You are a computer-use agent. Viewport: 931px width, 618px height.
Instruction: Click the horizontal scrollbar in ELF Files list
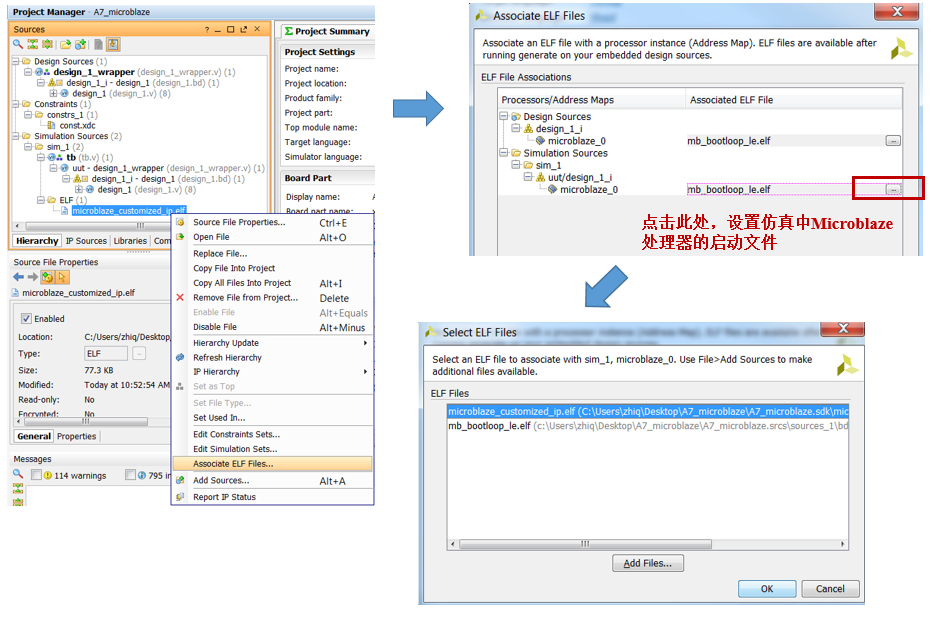(585, 544)
